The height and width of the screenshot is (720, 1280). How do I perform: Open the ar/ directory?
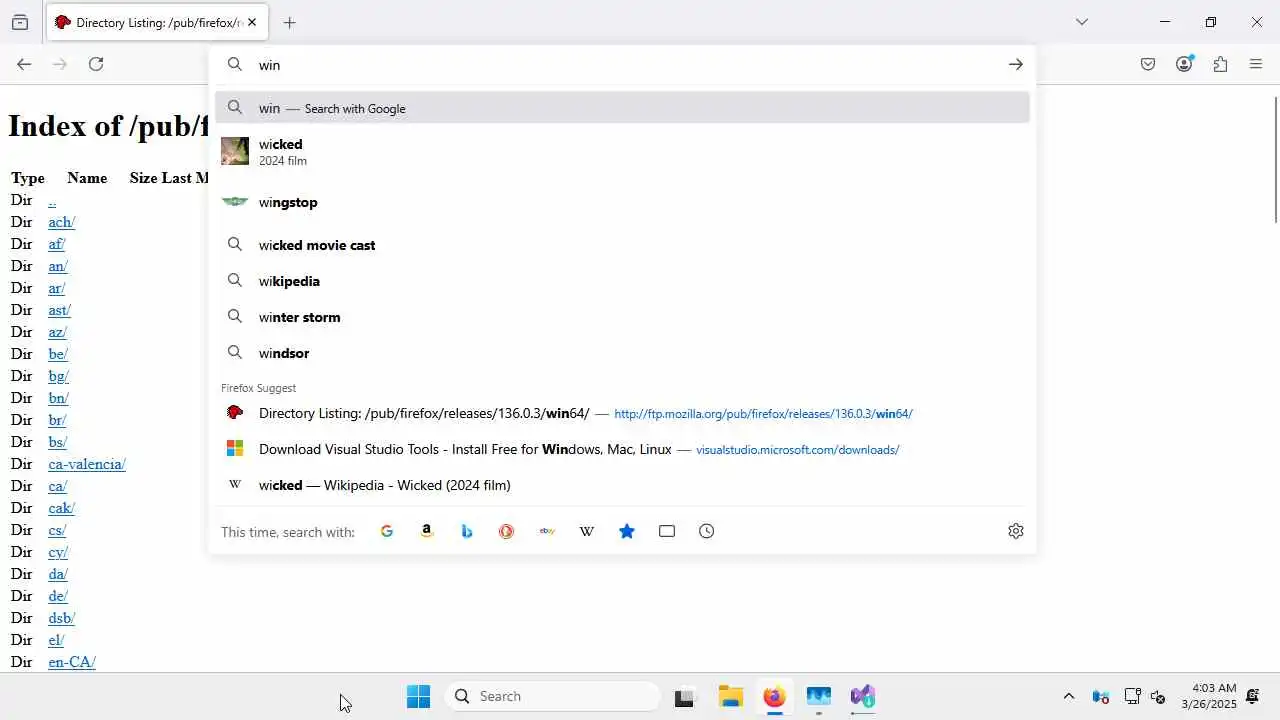click(57, 288)
